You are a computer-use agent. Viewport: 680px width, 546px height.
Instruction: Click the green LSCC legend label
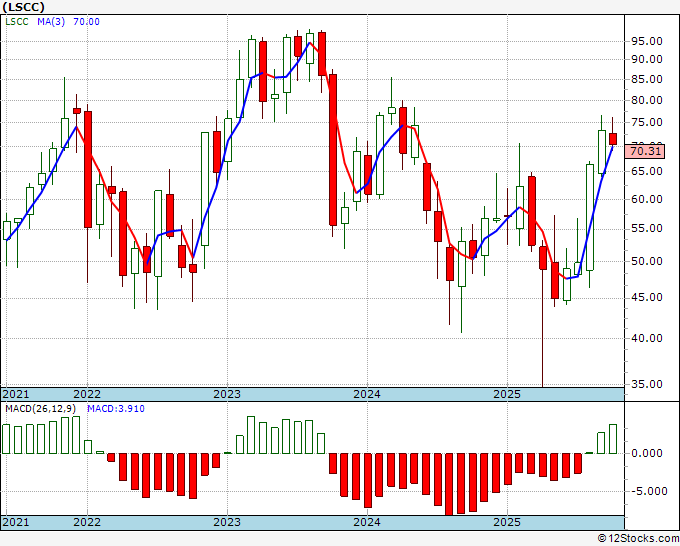click(x=17, y=22)
